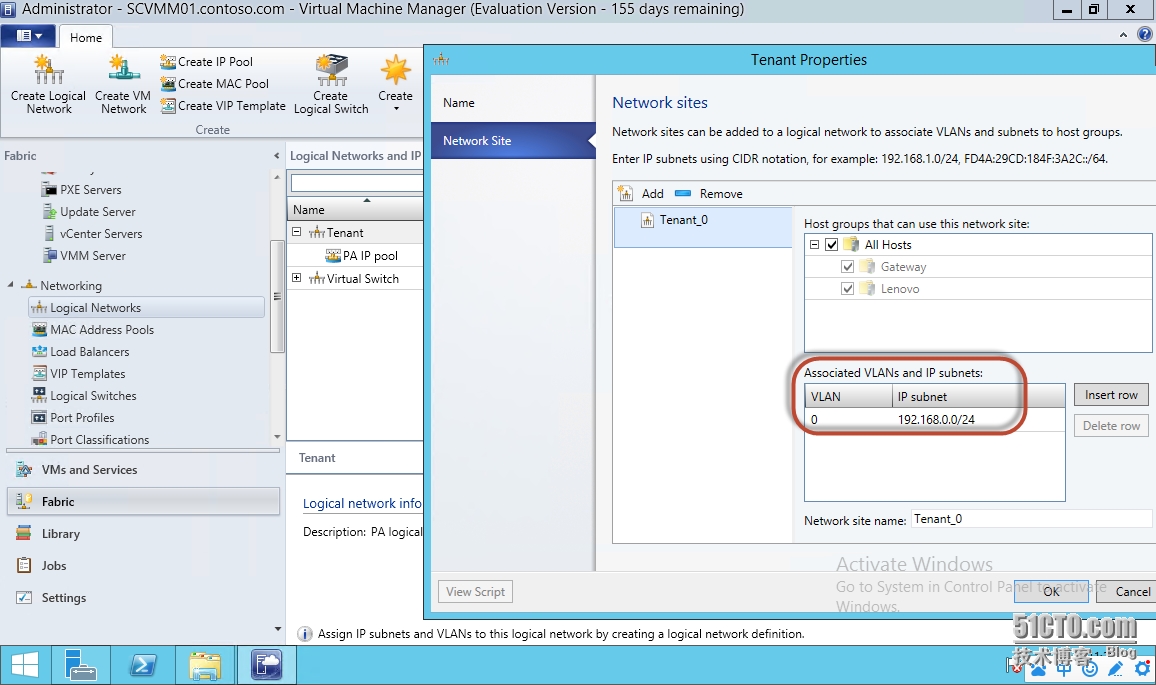This screenshot has height=685, width=1156.
Task: Click the Create Logical Switch icon
Action: [331, 70]
